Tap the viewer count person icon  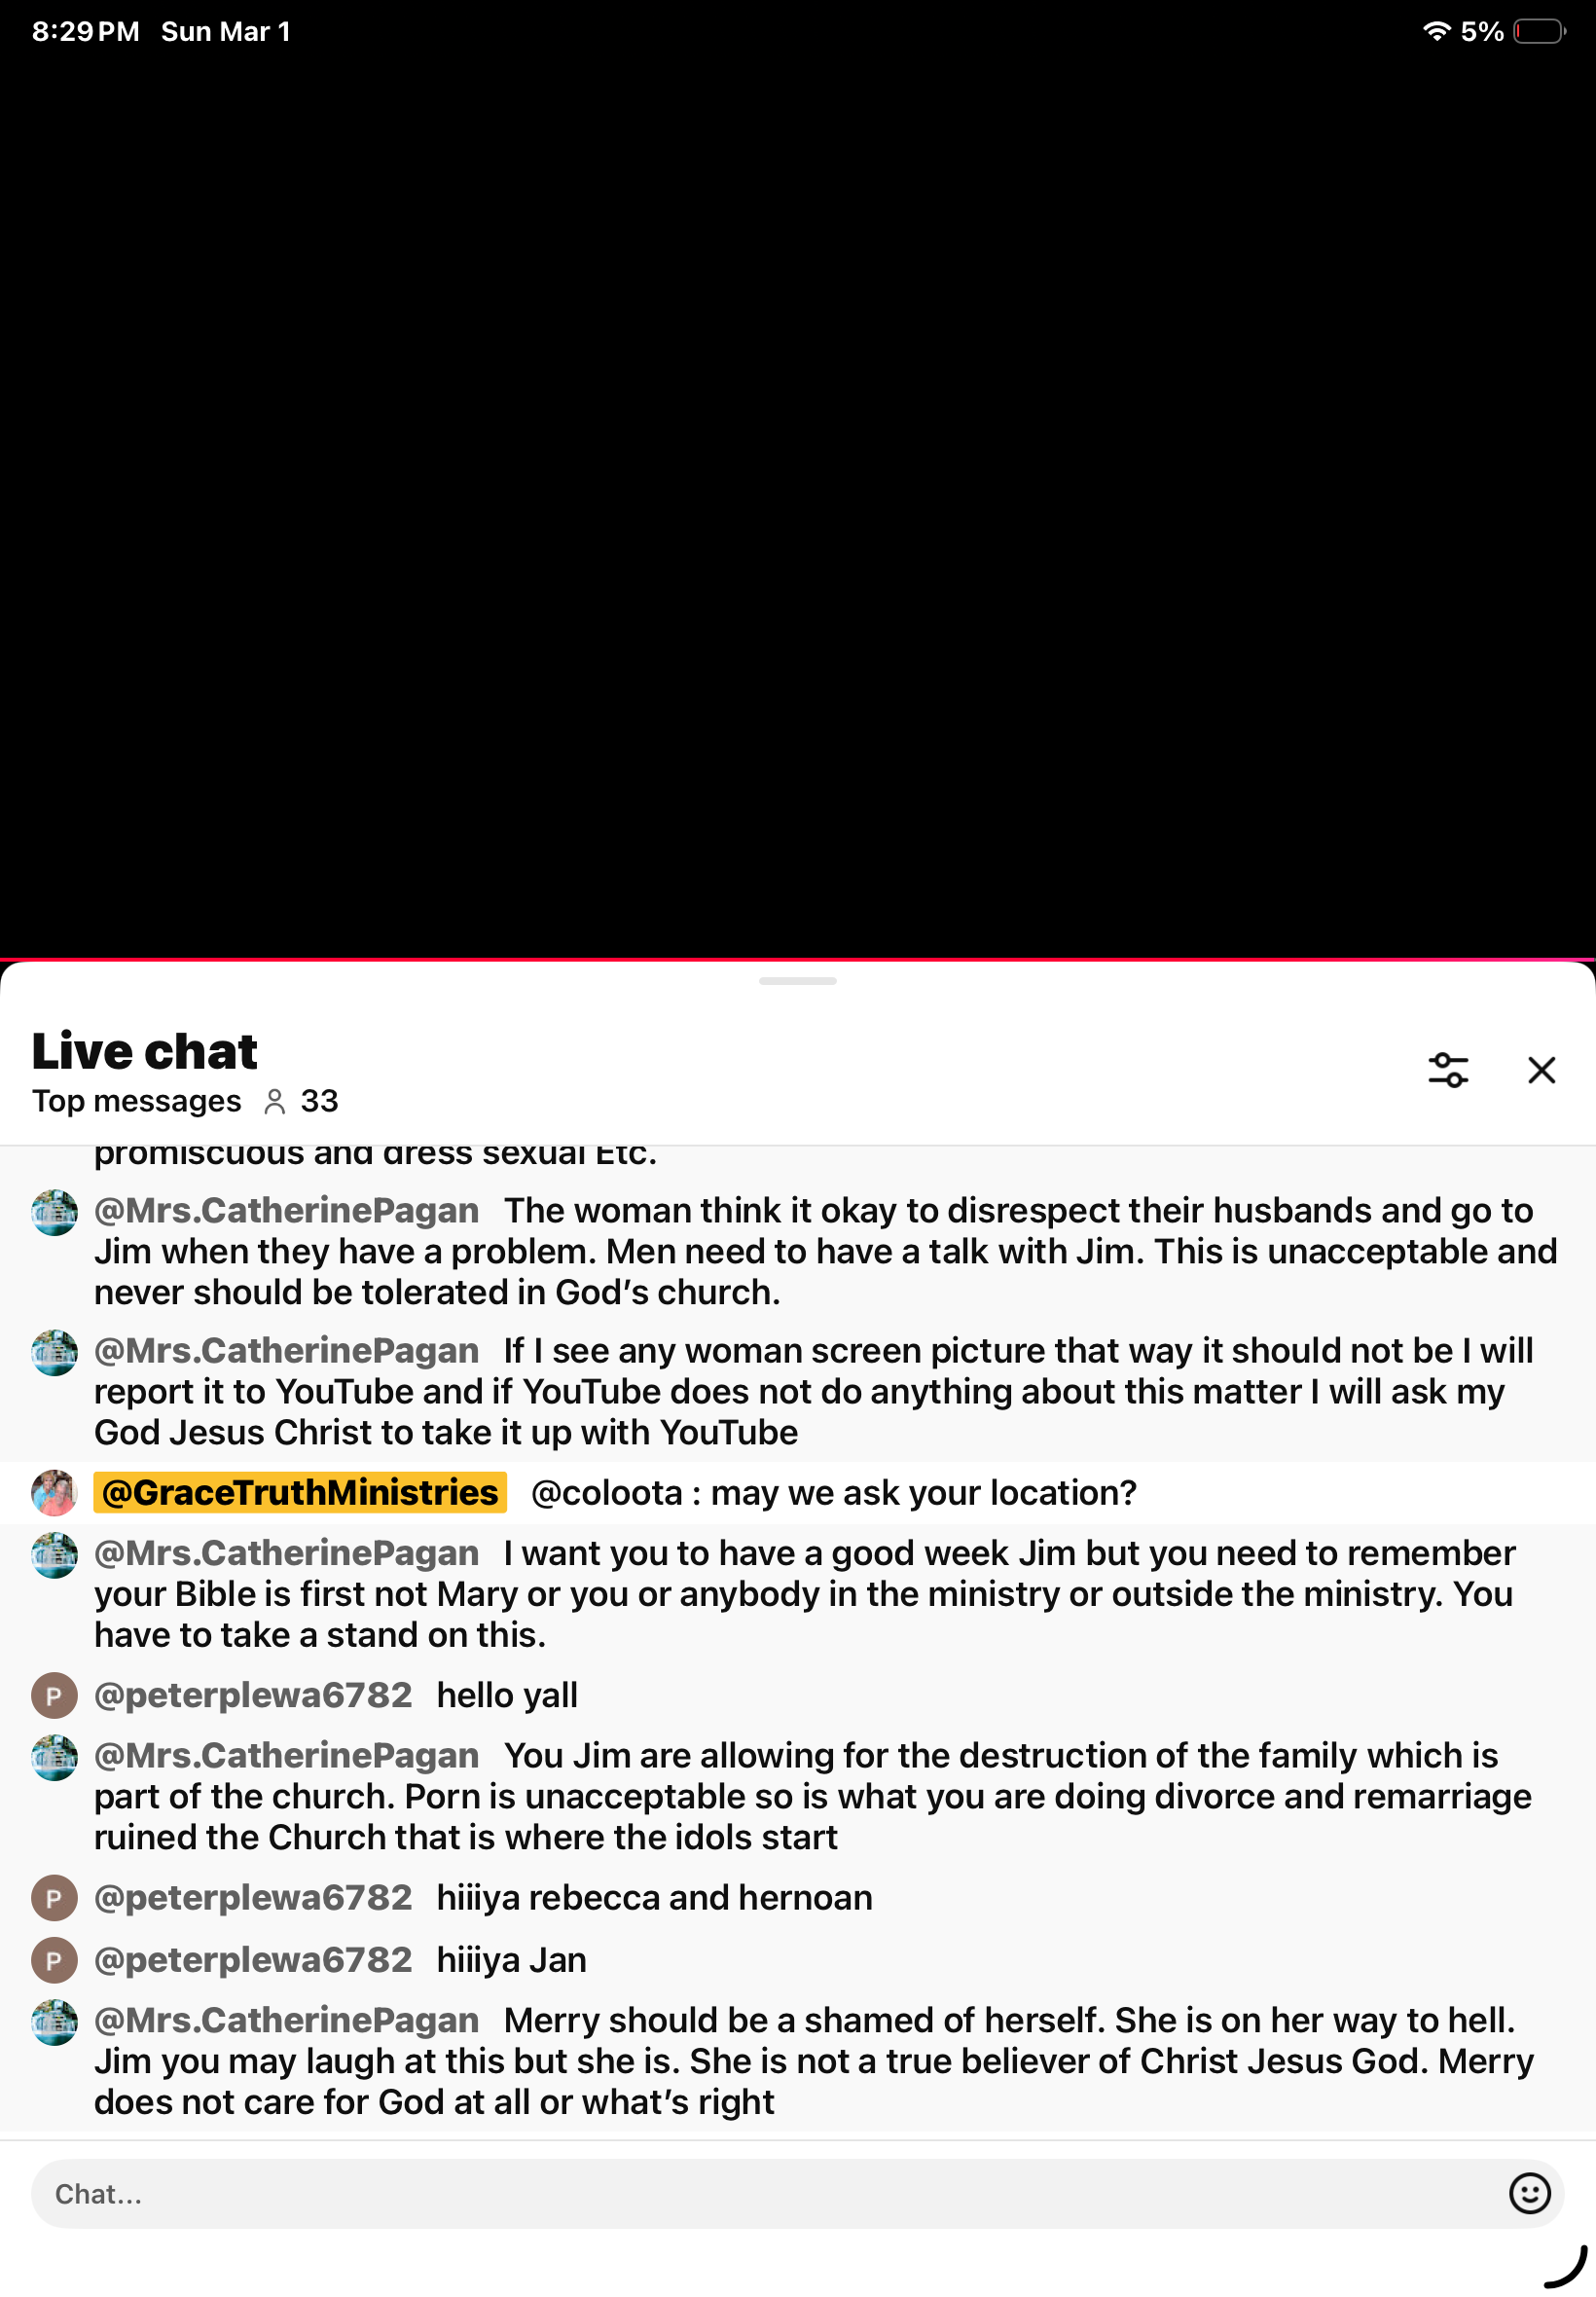pyautogui.click(x=274, y=1101)
